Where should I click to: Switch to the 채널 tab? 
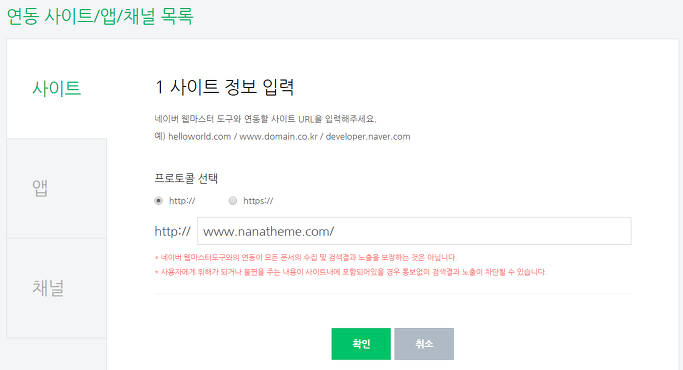[57, 288]
